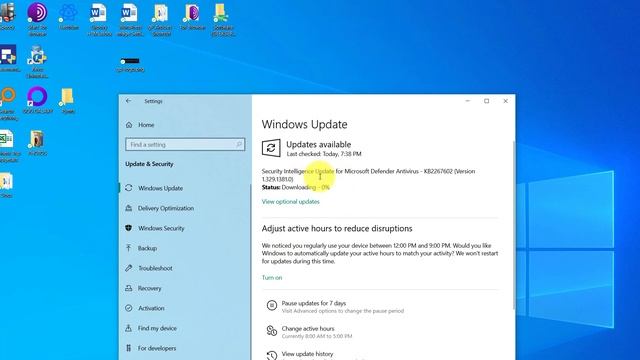This screenshot has height=360, width=640.
Task: Click the magnifier in the Find a setting box
Action: coord(239,144)
